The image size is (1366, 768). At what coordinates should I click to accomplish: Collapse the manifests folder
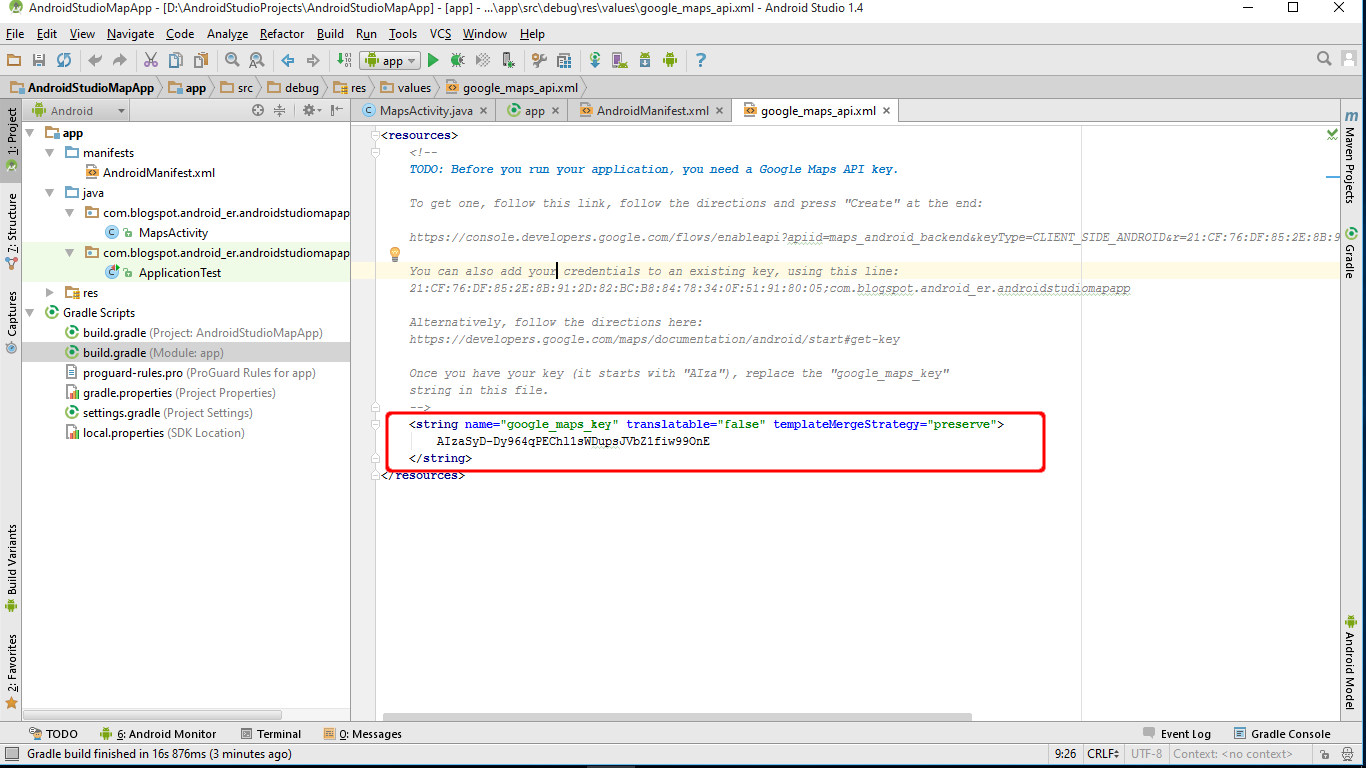coord(47,152)
